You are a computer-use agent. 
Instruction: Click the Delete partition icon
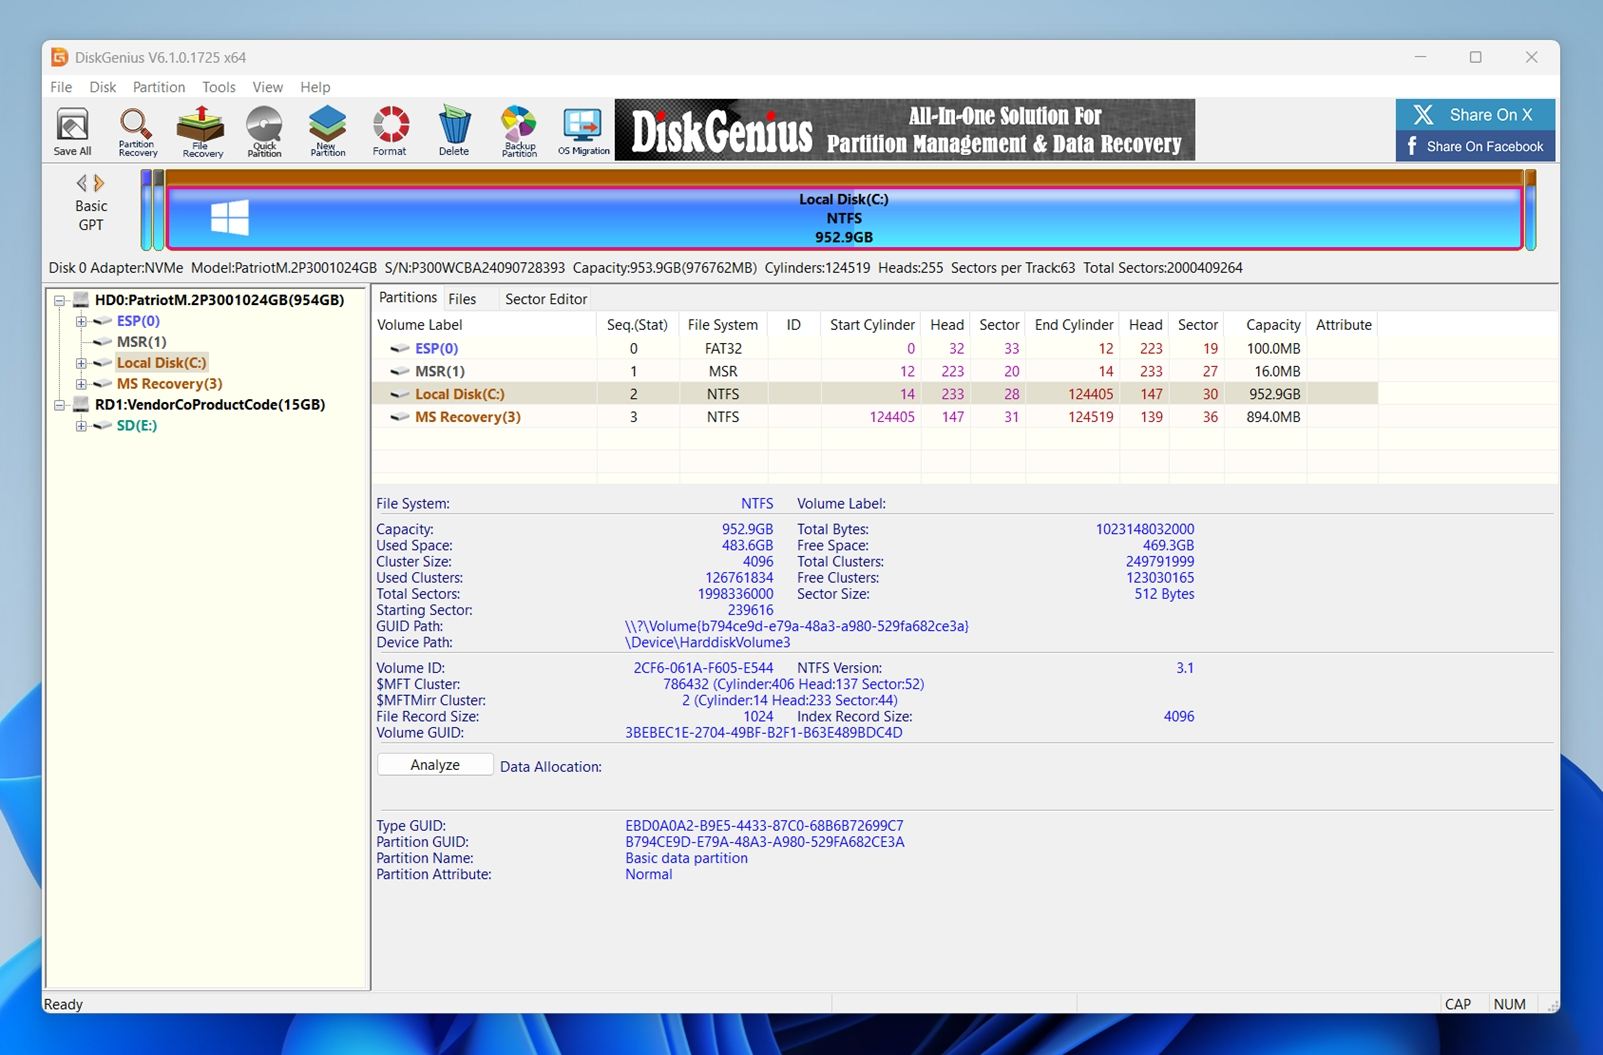[x=454, y=130]
